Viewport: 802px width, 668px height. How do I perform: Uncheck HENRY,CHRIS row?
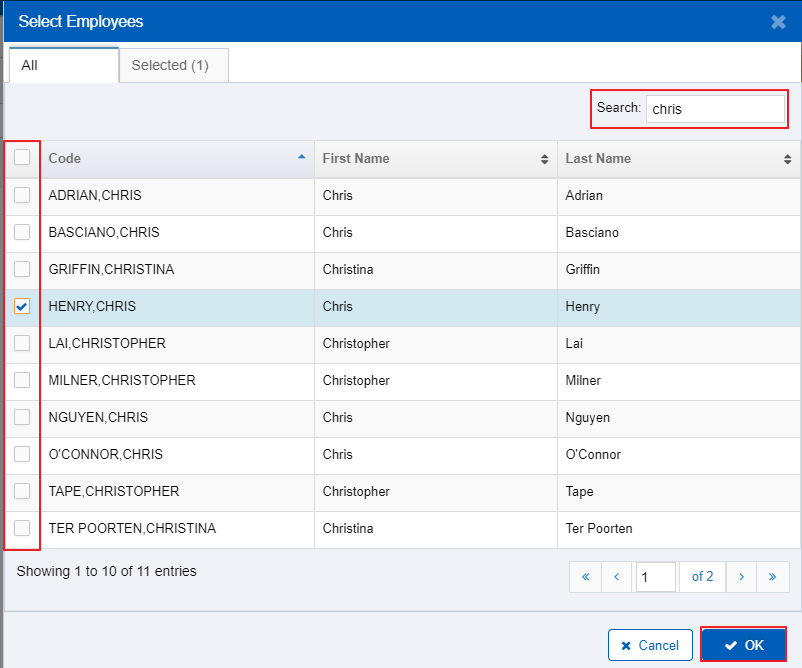pos(22,306)
